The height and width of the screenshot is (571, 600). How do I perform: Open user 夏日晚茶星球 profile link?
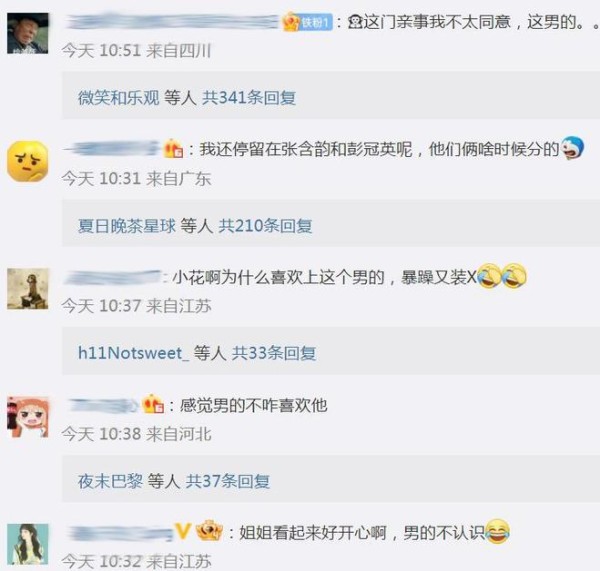[127, 225]
